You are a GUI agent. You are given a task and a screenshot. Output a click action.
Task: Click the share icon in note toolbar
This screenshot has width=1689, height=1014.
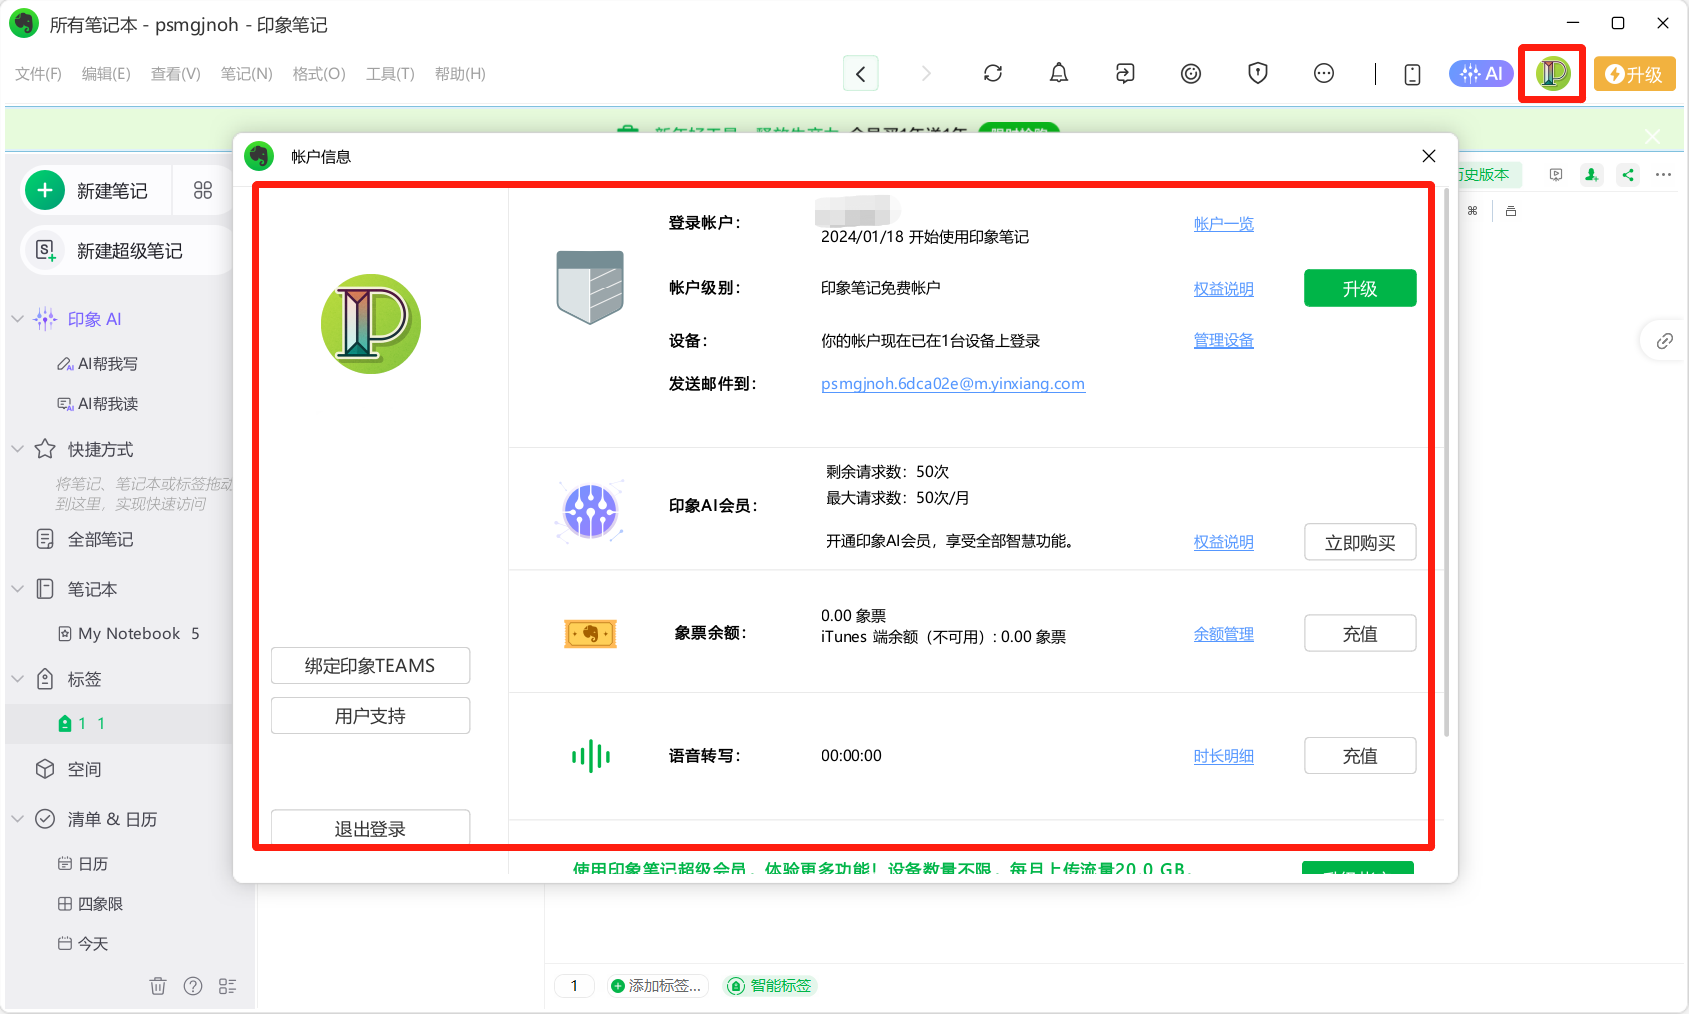pos(1628,175)
